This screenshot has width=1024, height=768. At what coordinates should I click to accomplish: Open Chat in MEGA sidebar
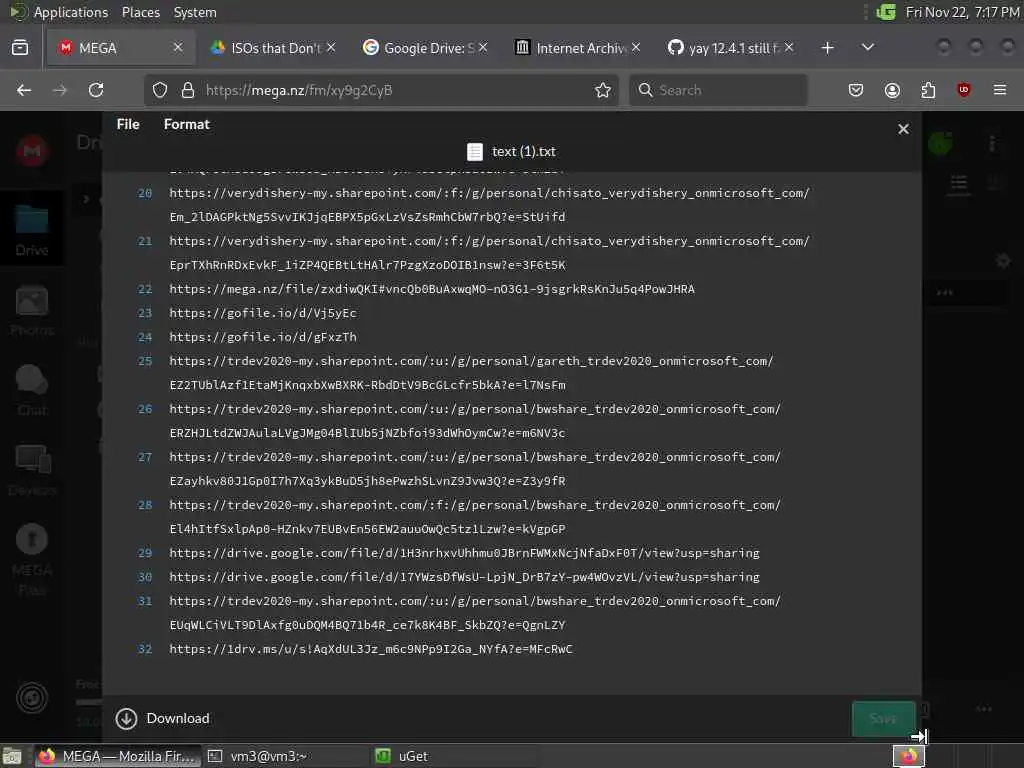[x=31, y=390]
